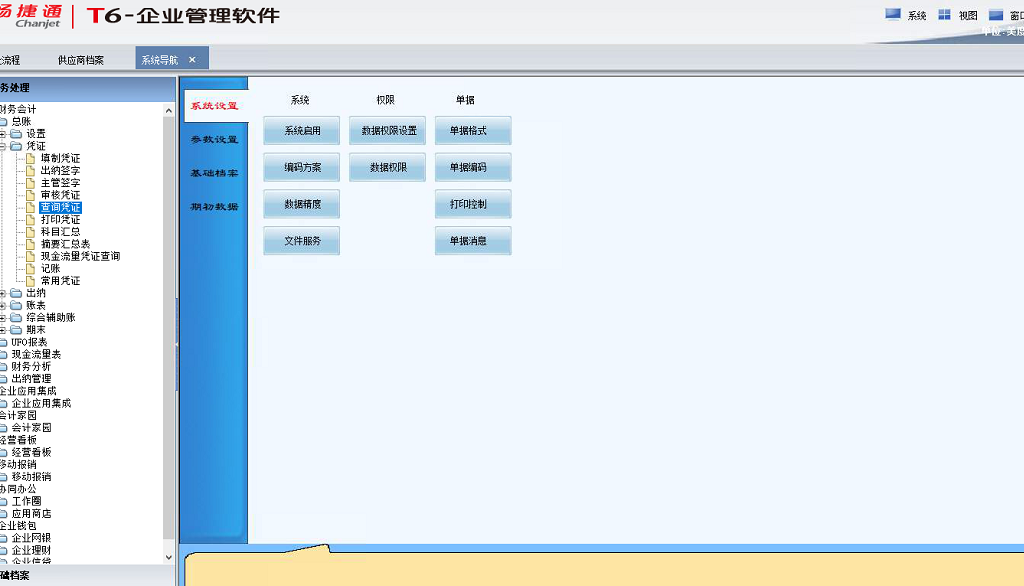1024x586 pixels.
Task: Open the 企业应用集成 child item
Action: pyautogui.click(x=41, y=403)
